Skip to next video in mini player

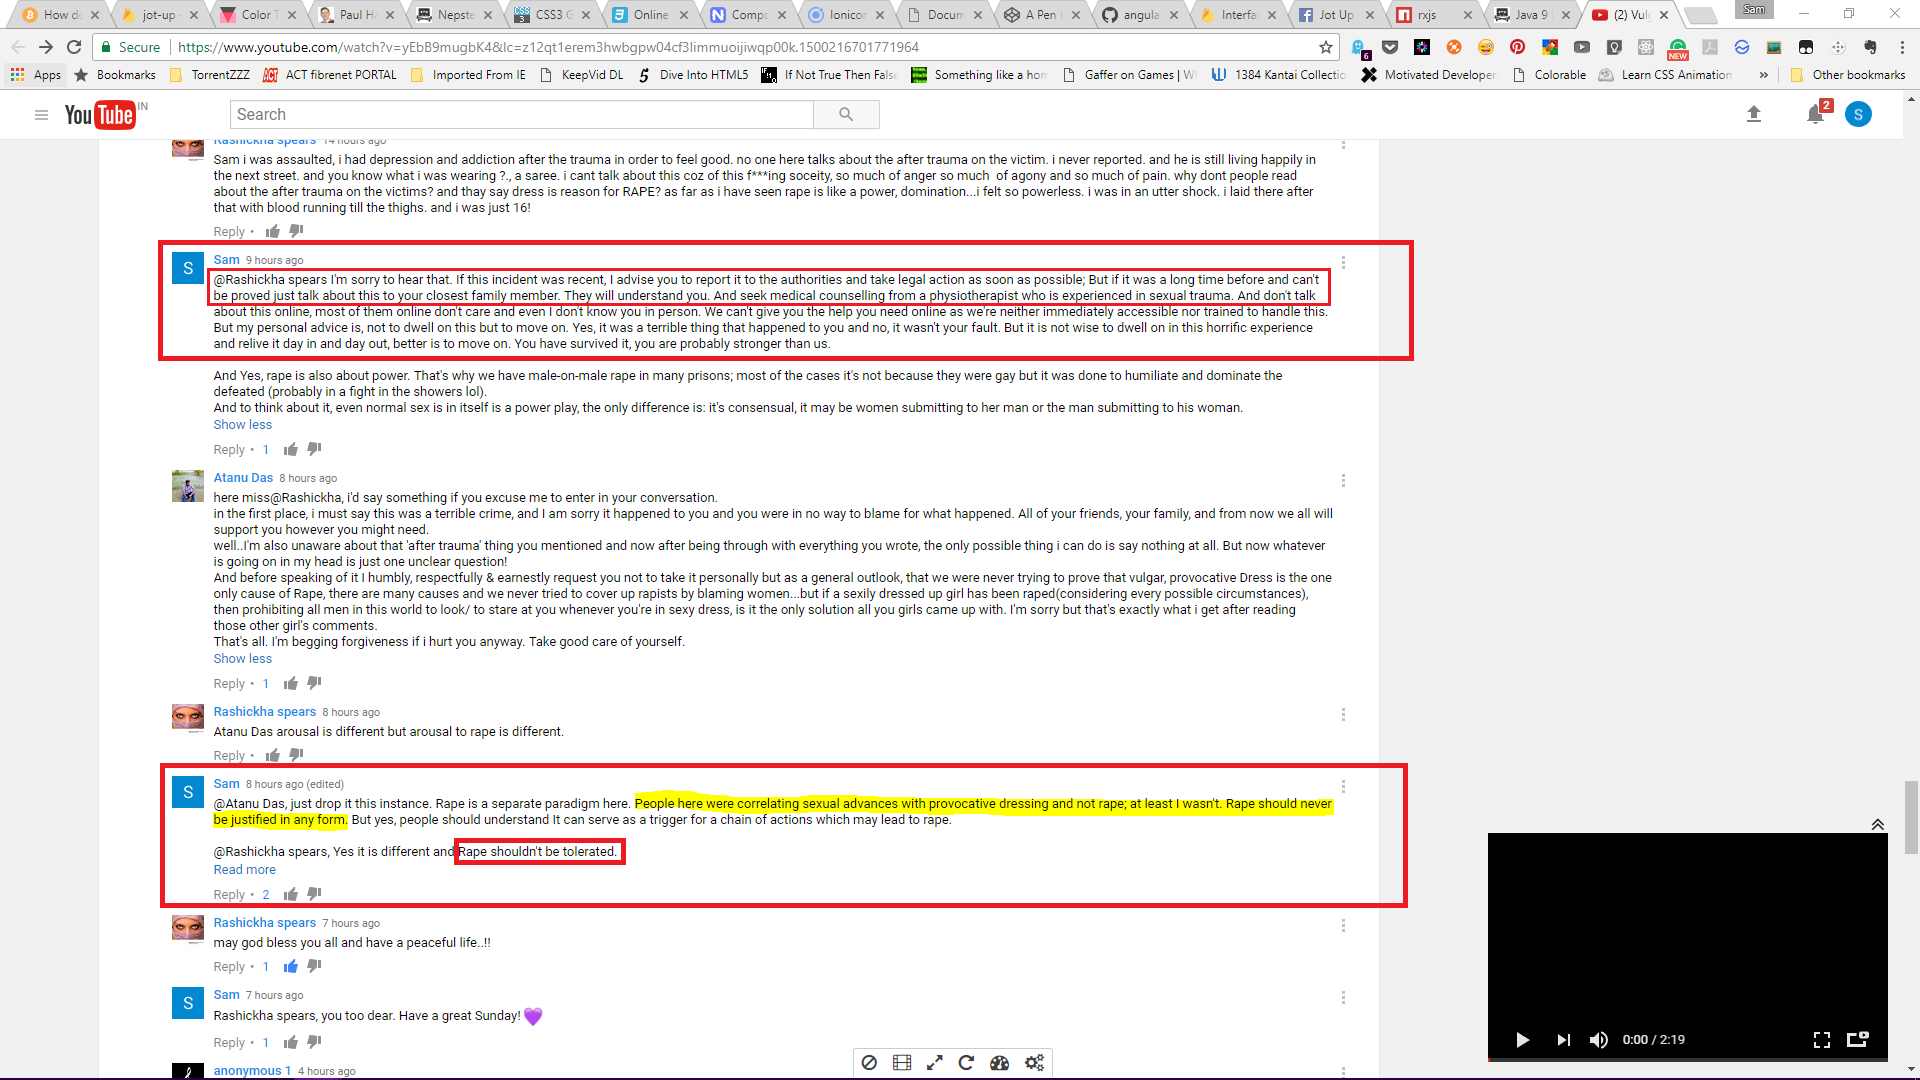(x=1563, y=1040)
